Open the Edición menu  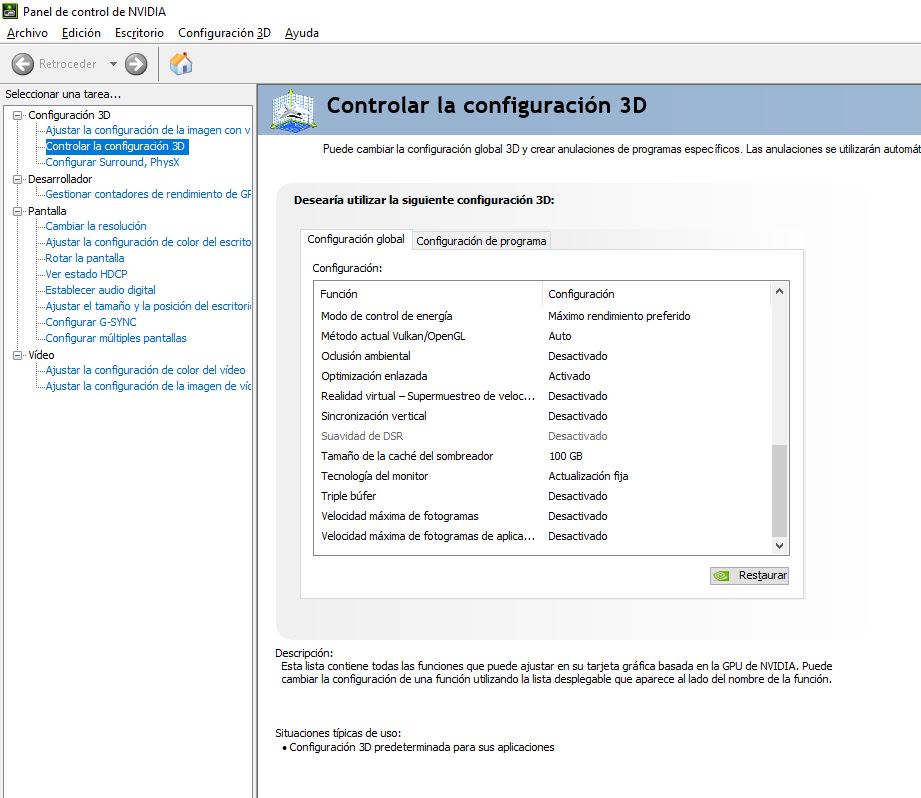tap(81, 33)
